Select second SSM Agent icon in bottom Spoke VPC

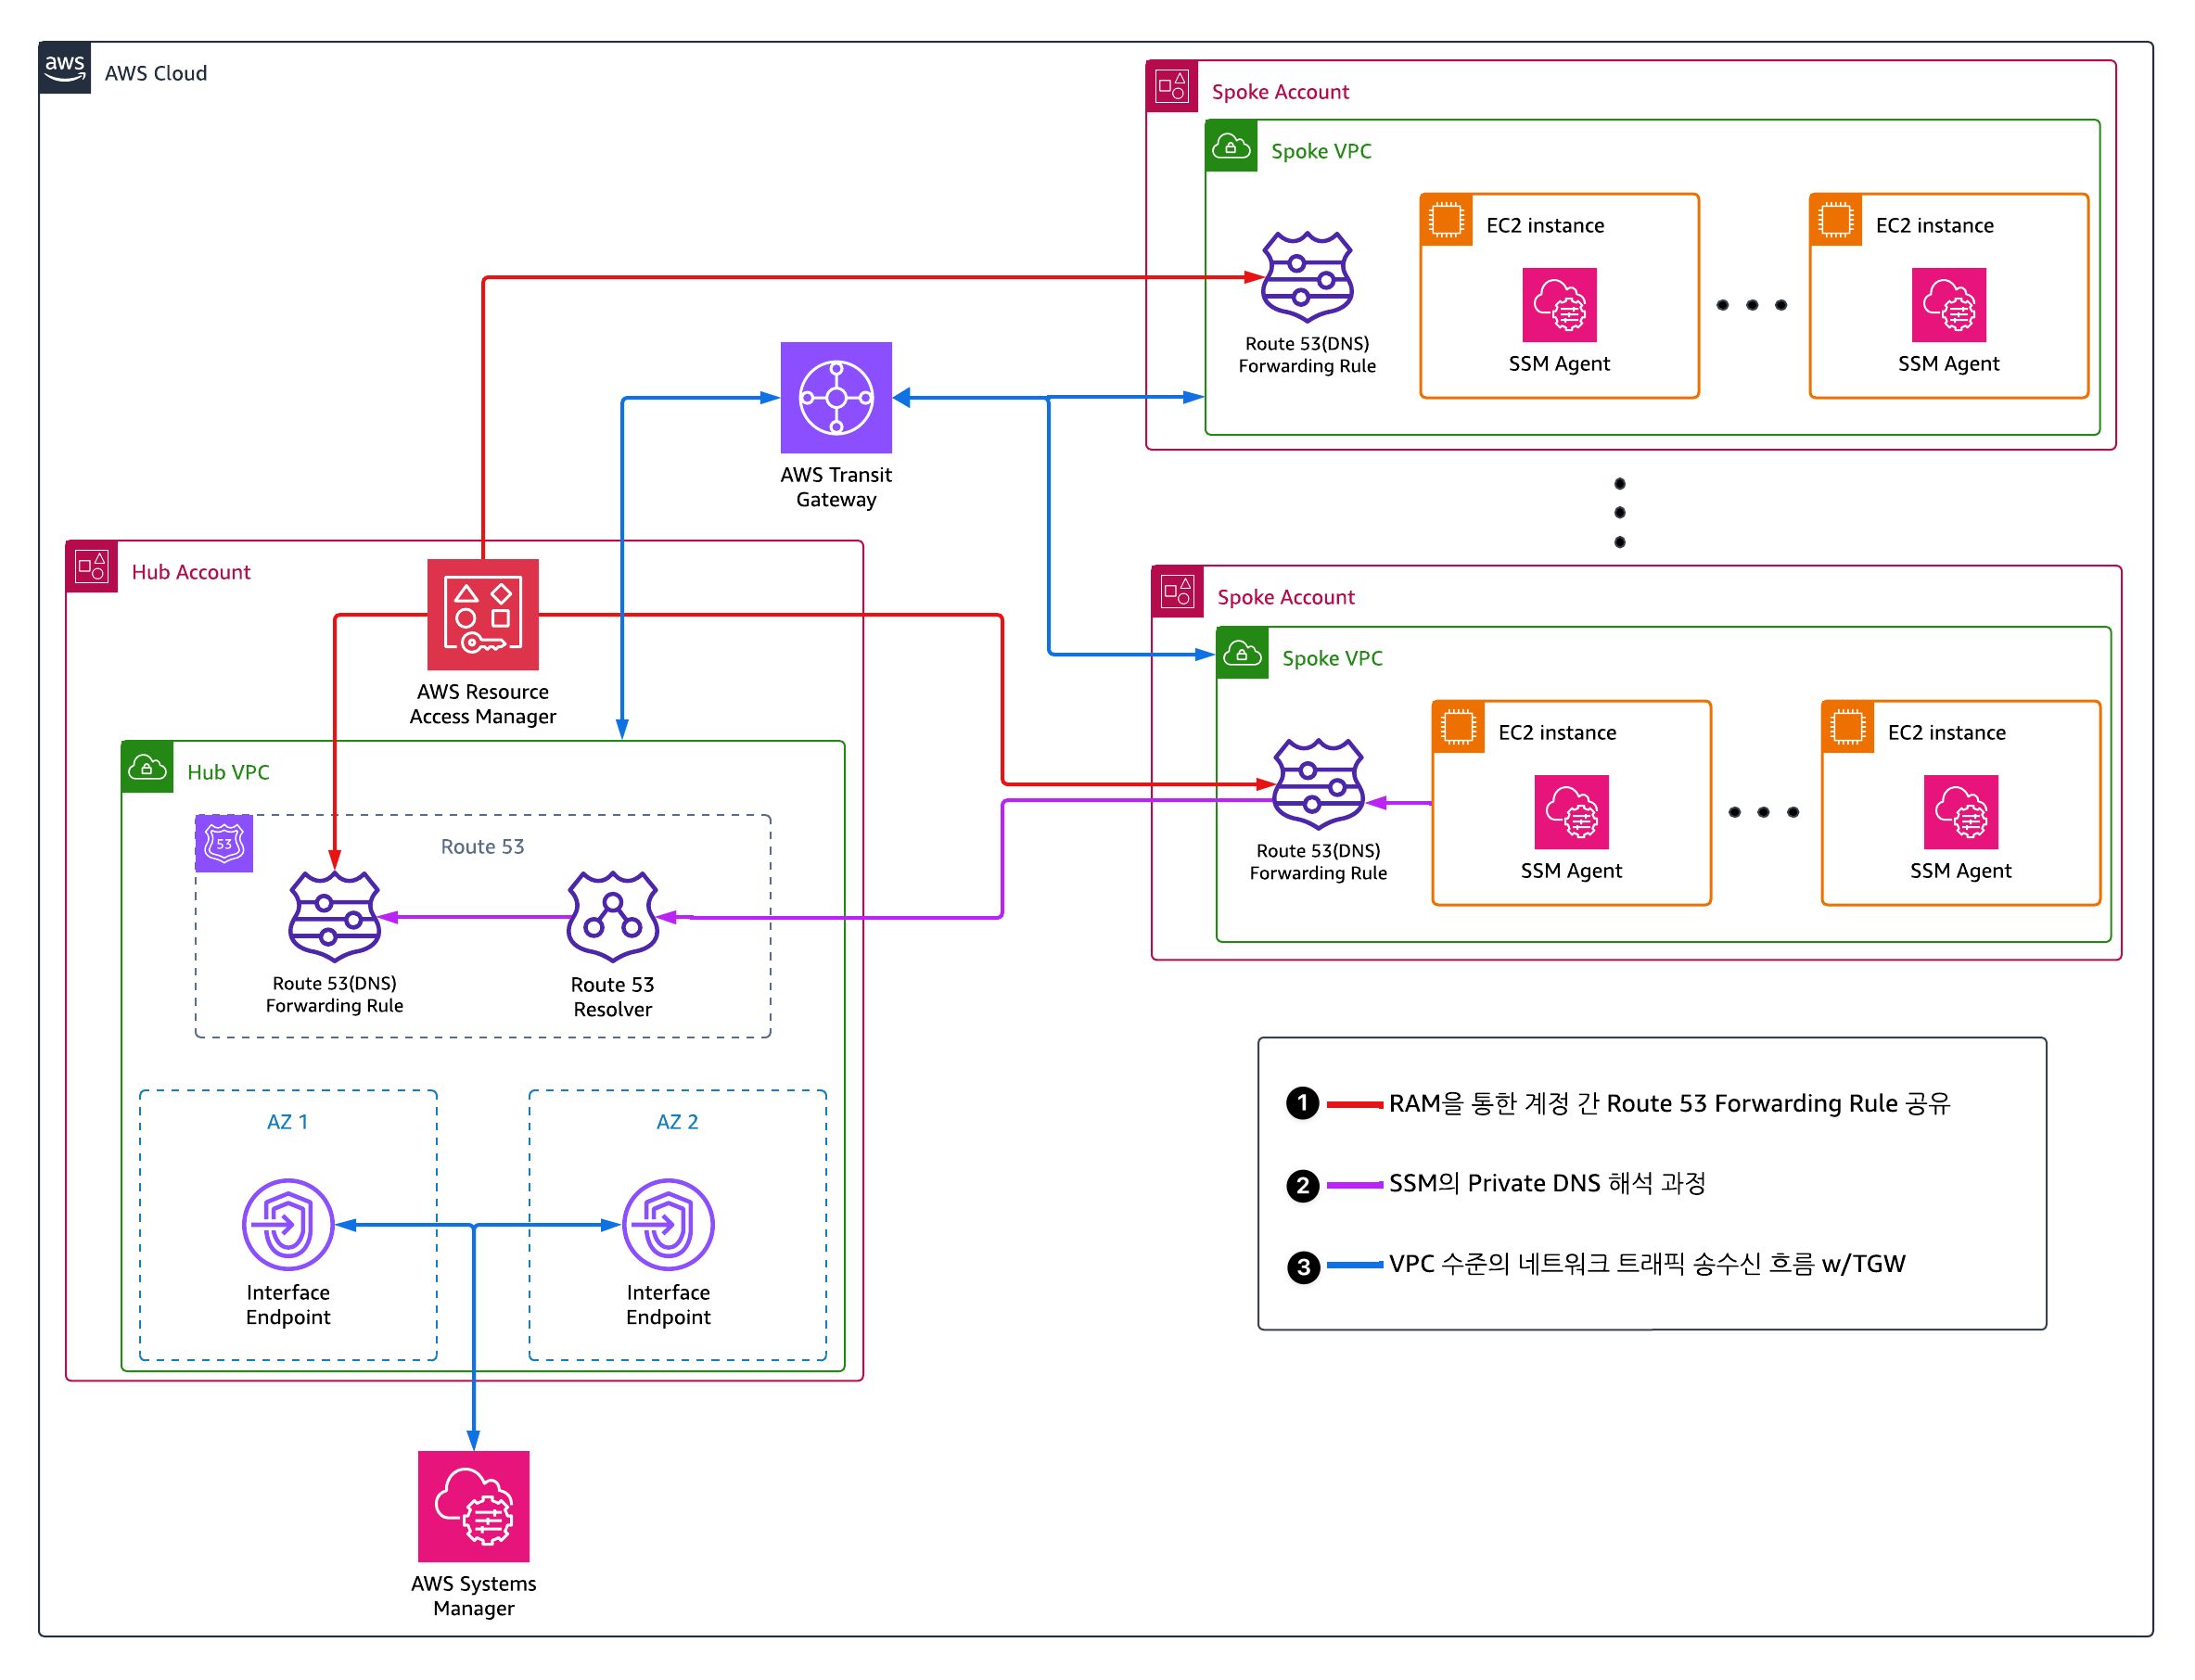[x=1961, y=812]
